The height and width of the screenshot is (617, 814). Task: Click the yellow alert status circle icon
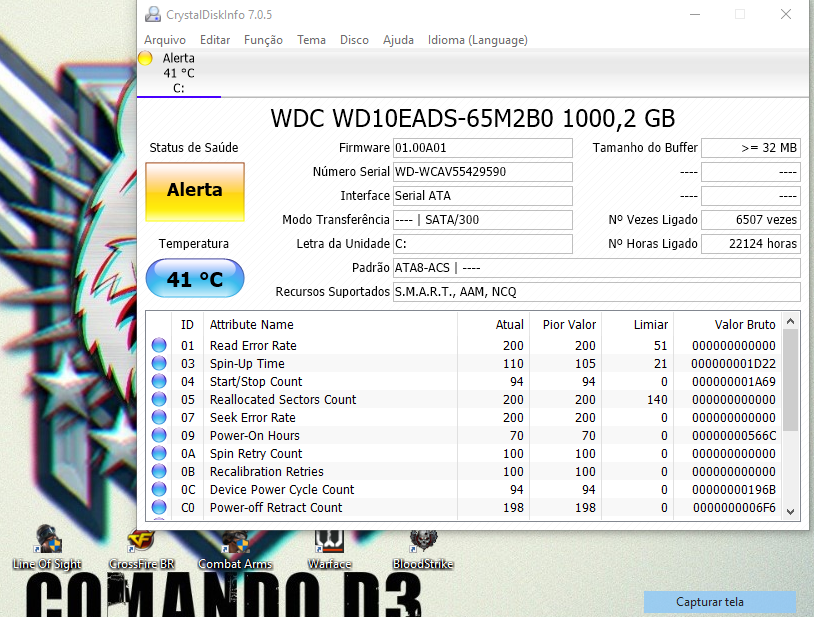145,59
